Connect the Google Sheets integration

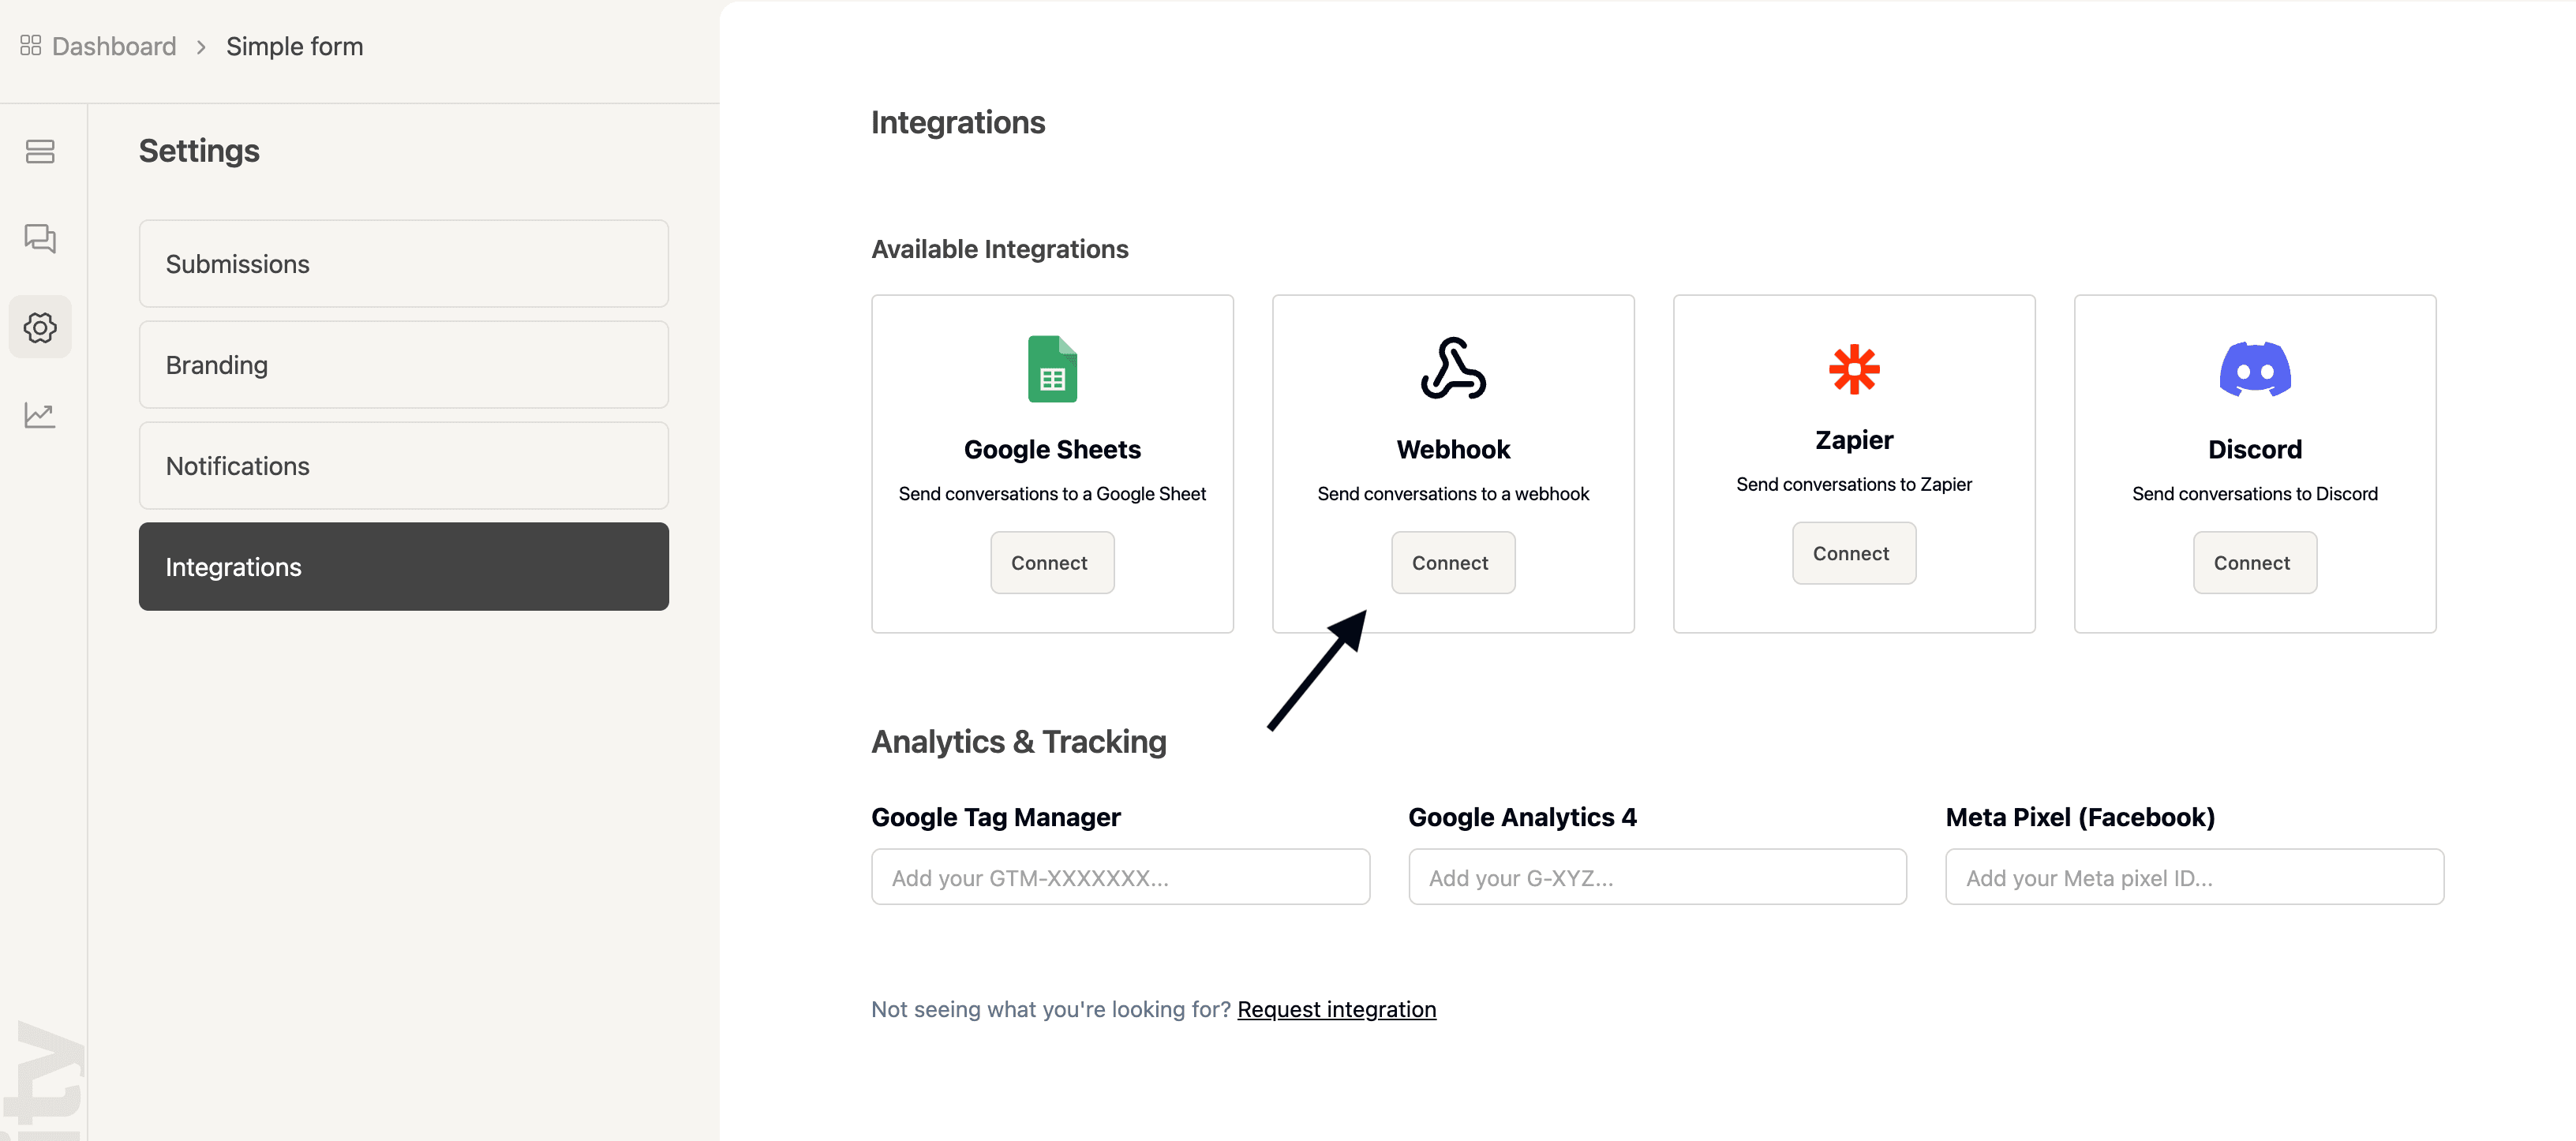[1051, 562]
